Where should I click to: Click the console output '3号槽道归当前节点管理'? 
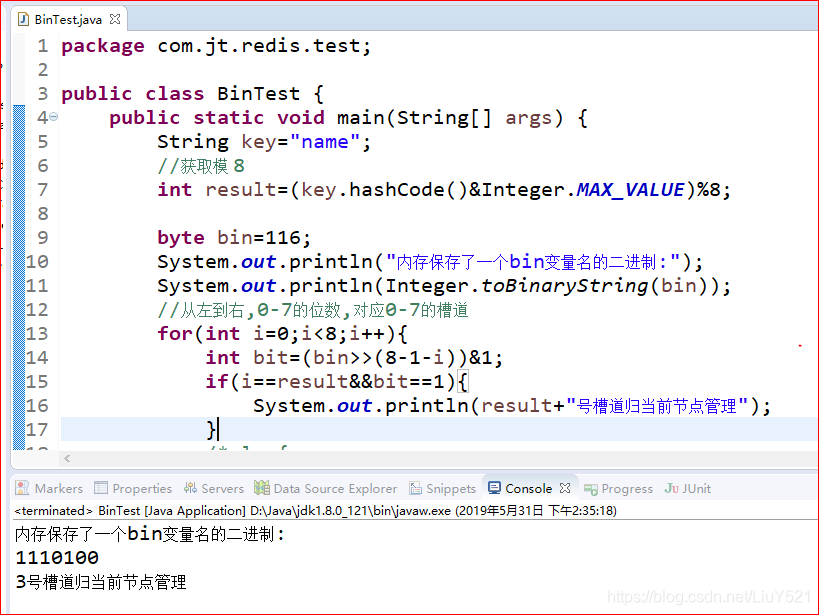(101, 582)
